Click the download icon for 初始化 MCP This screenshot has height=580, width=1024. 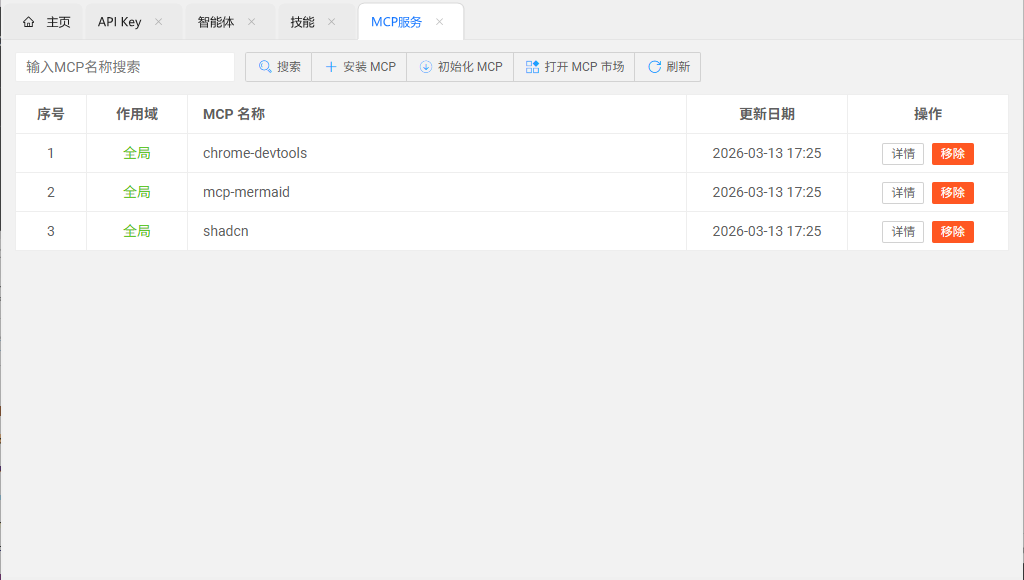click(426, 67)
